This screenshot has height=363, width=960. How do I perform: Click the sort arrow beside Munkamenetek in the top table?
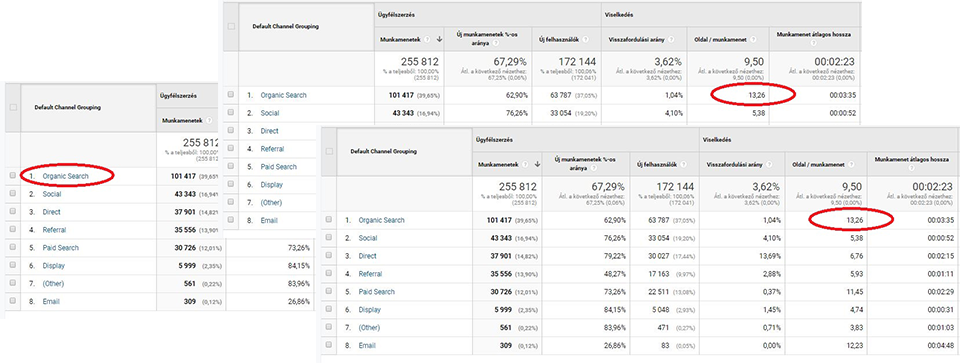tap(440, 39)
